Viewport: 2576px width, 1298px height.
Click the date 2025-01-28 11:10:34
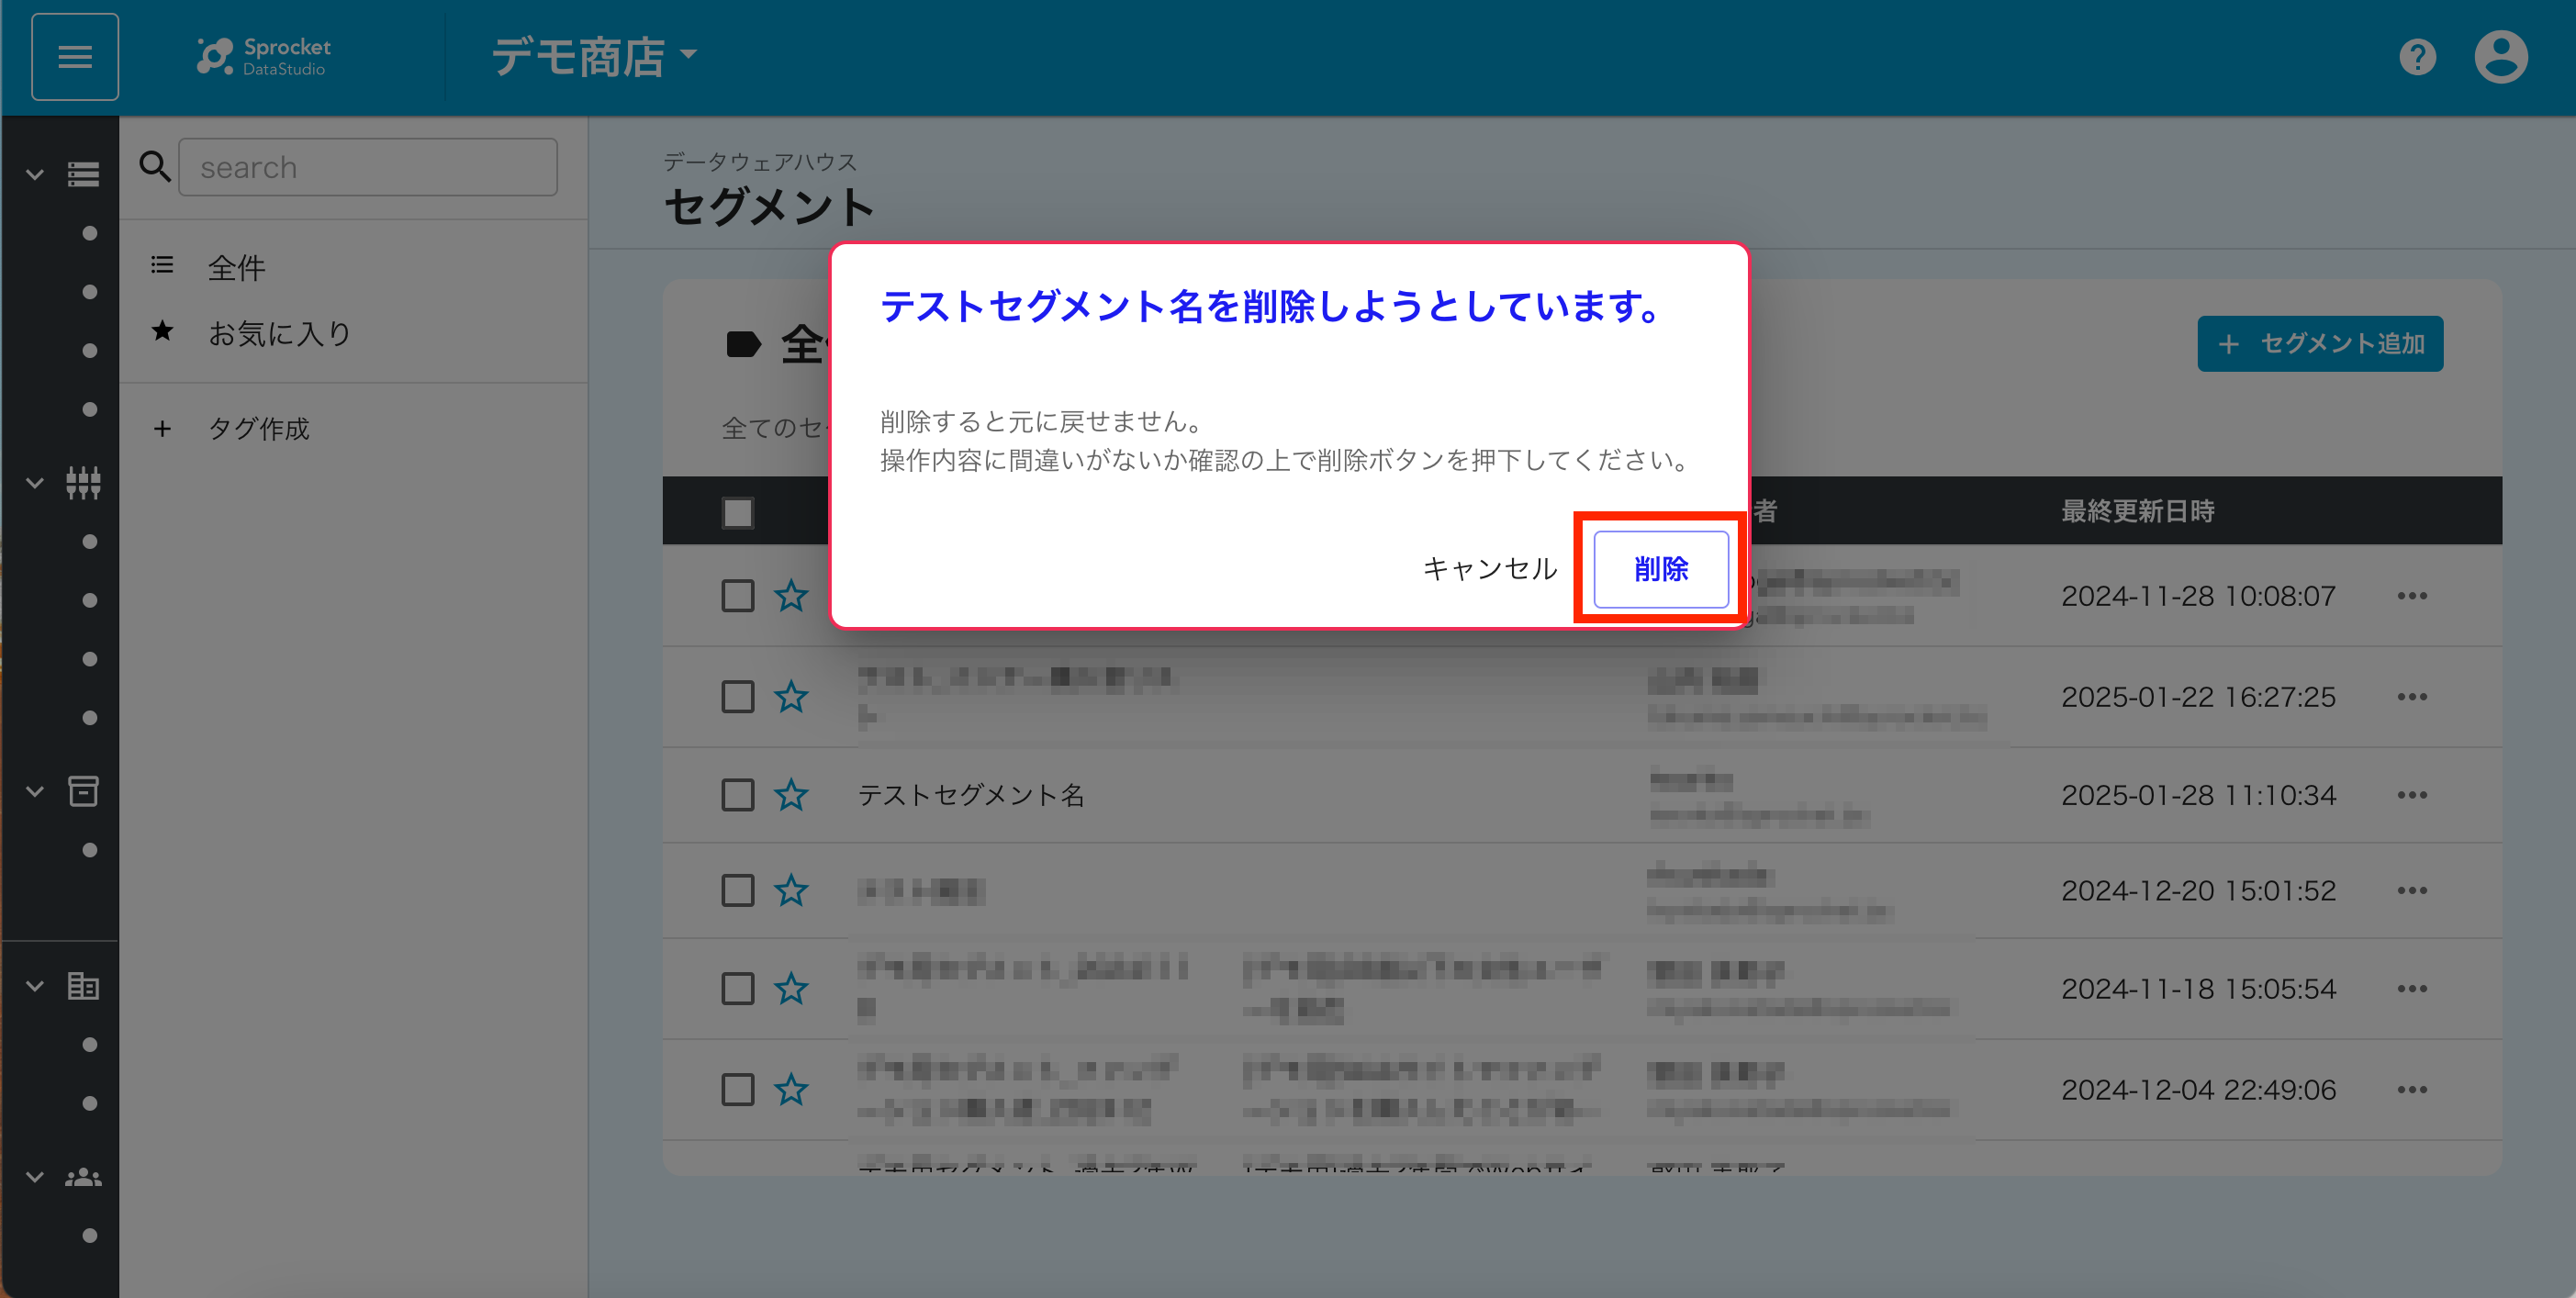[2198, 795]
